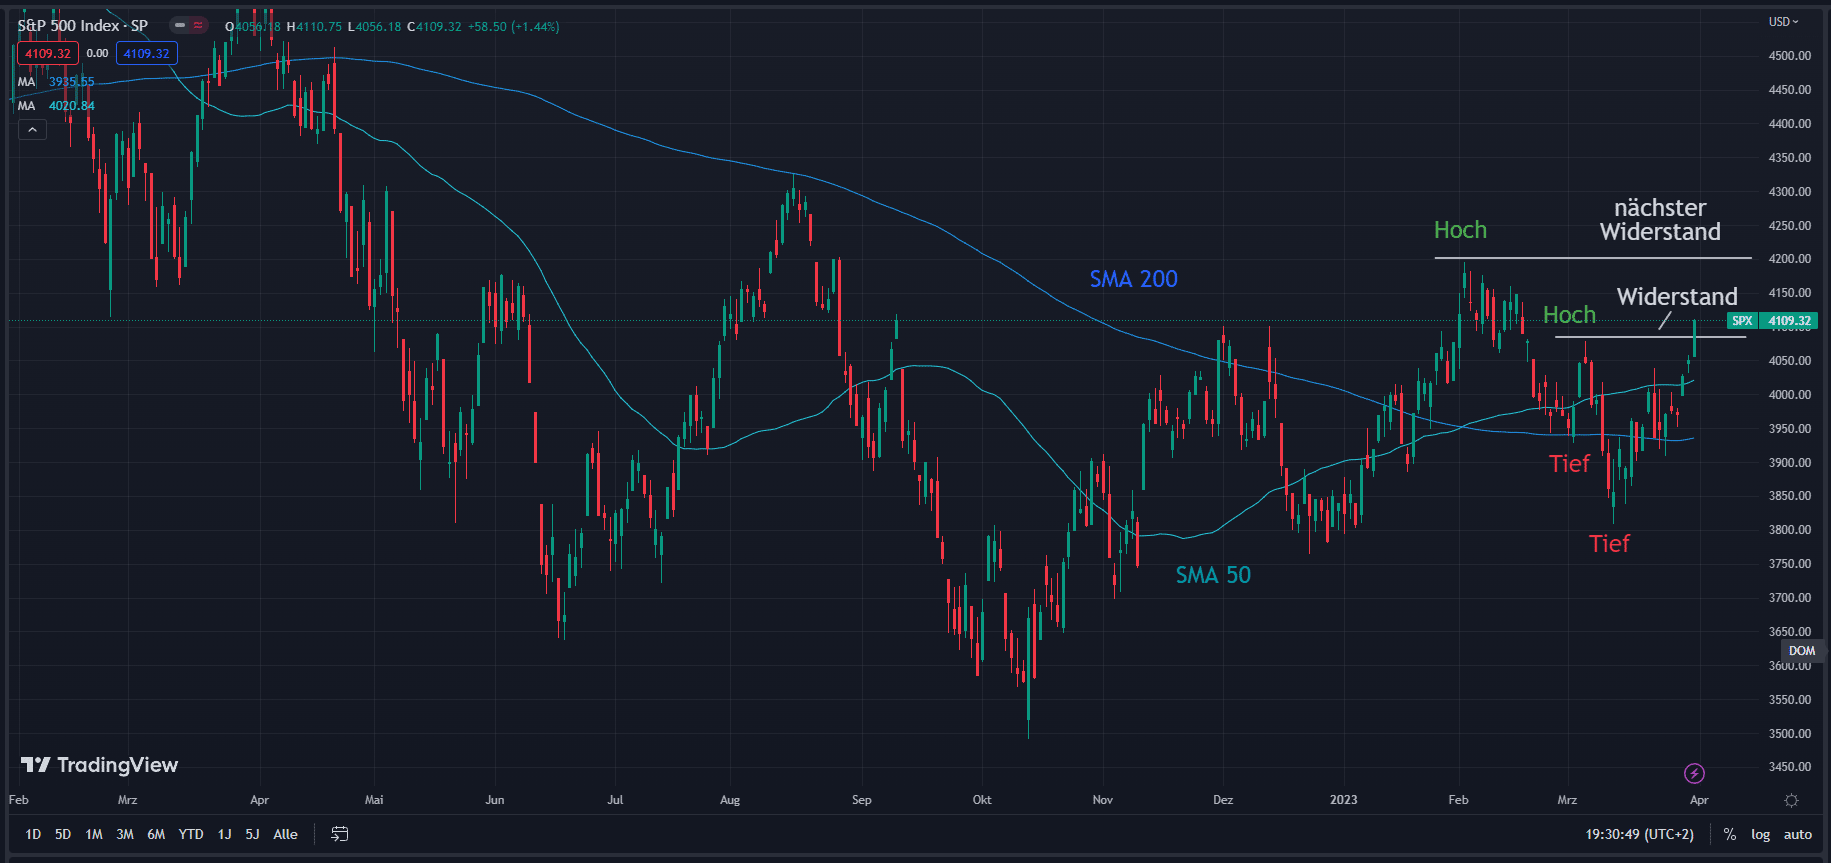Click the 3500.00 price axis label
The width and height of the screenshot is (1831, 863).
coord(1789,733)
